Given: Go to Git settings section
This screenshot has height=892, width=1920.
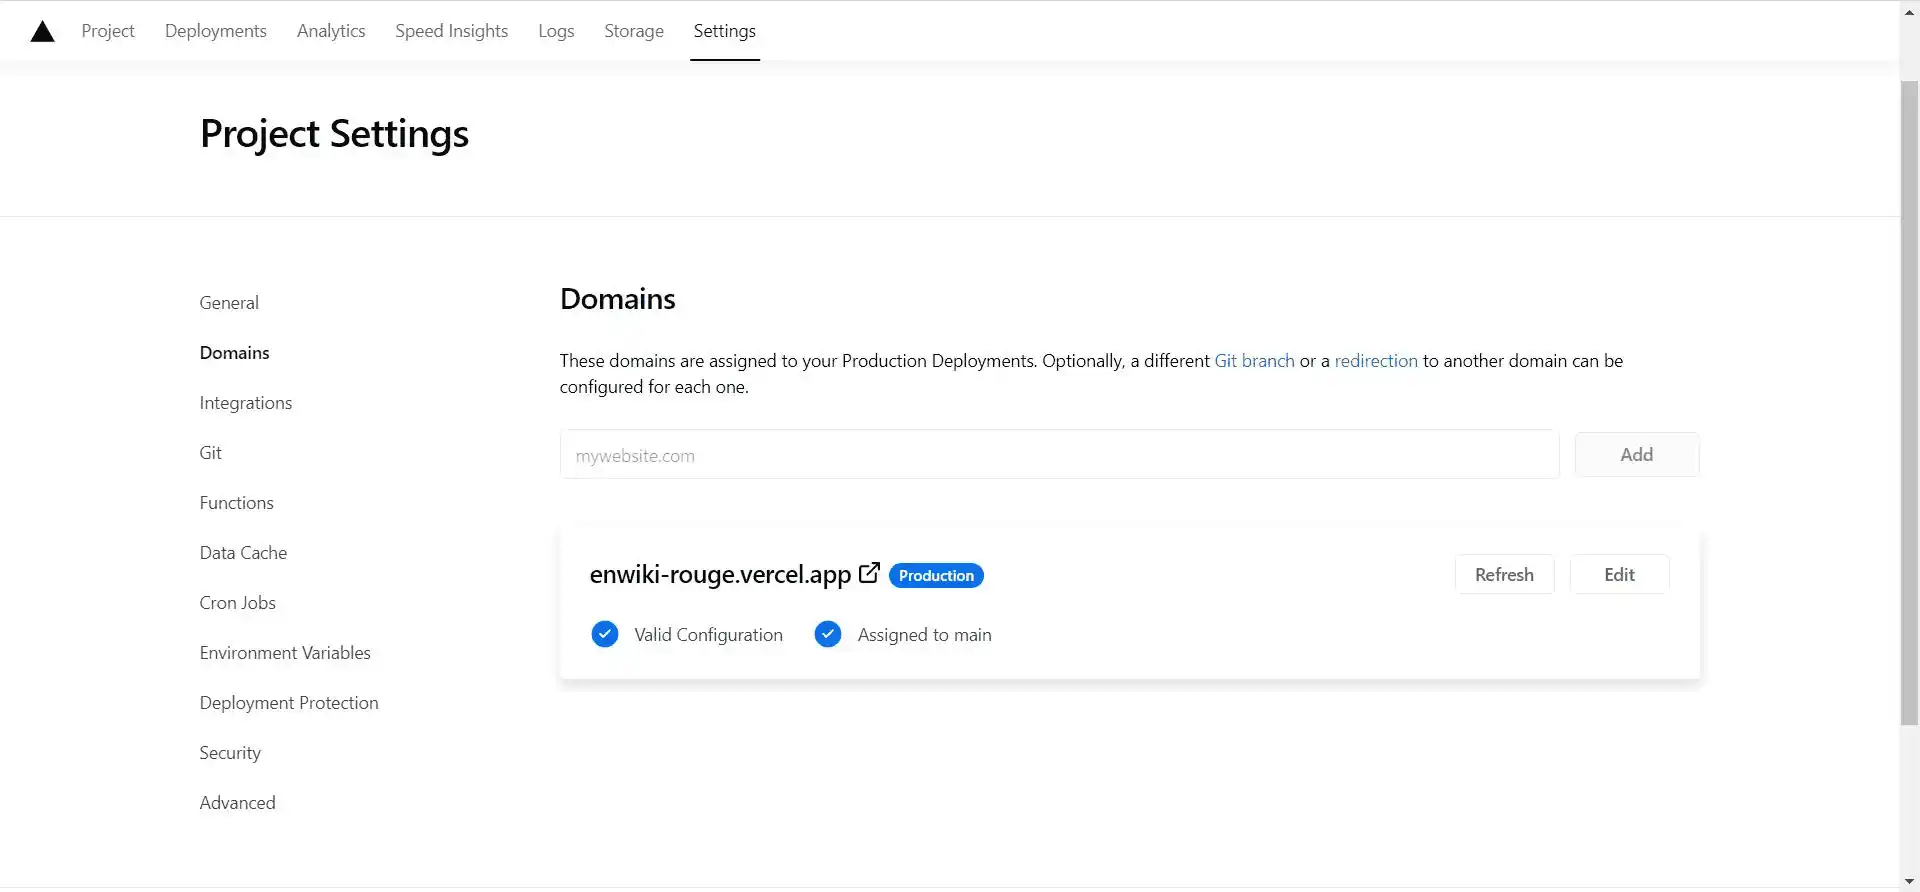Looking at the screenshot, I should [x=210, y=453].
